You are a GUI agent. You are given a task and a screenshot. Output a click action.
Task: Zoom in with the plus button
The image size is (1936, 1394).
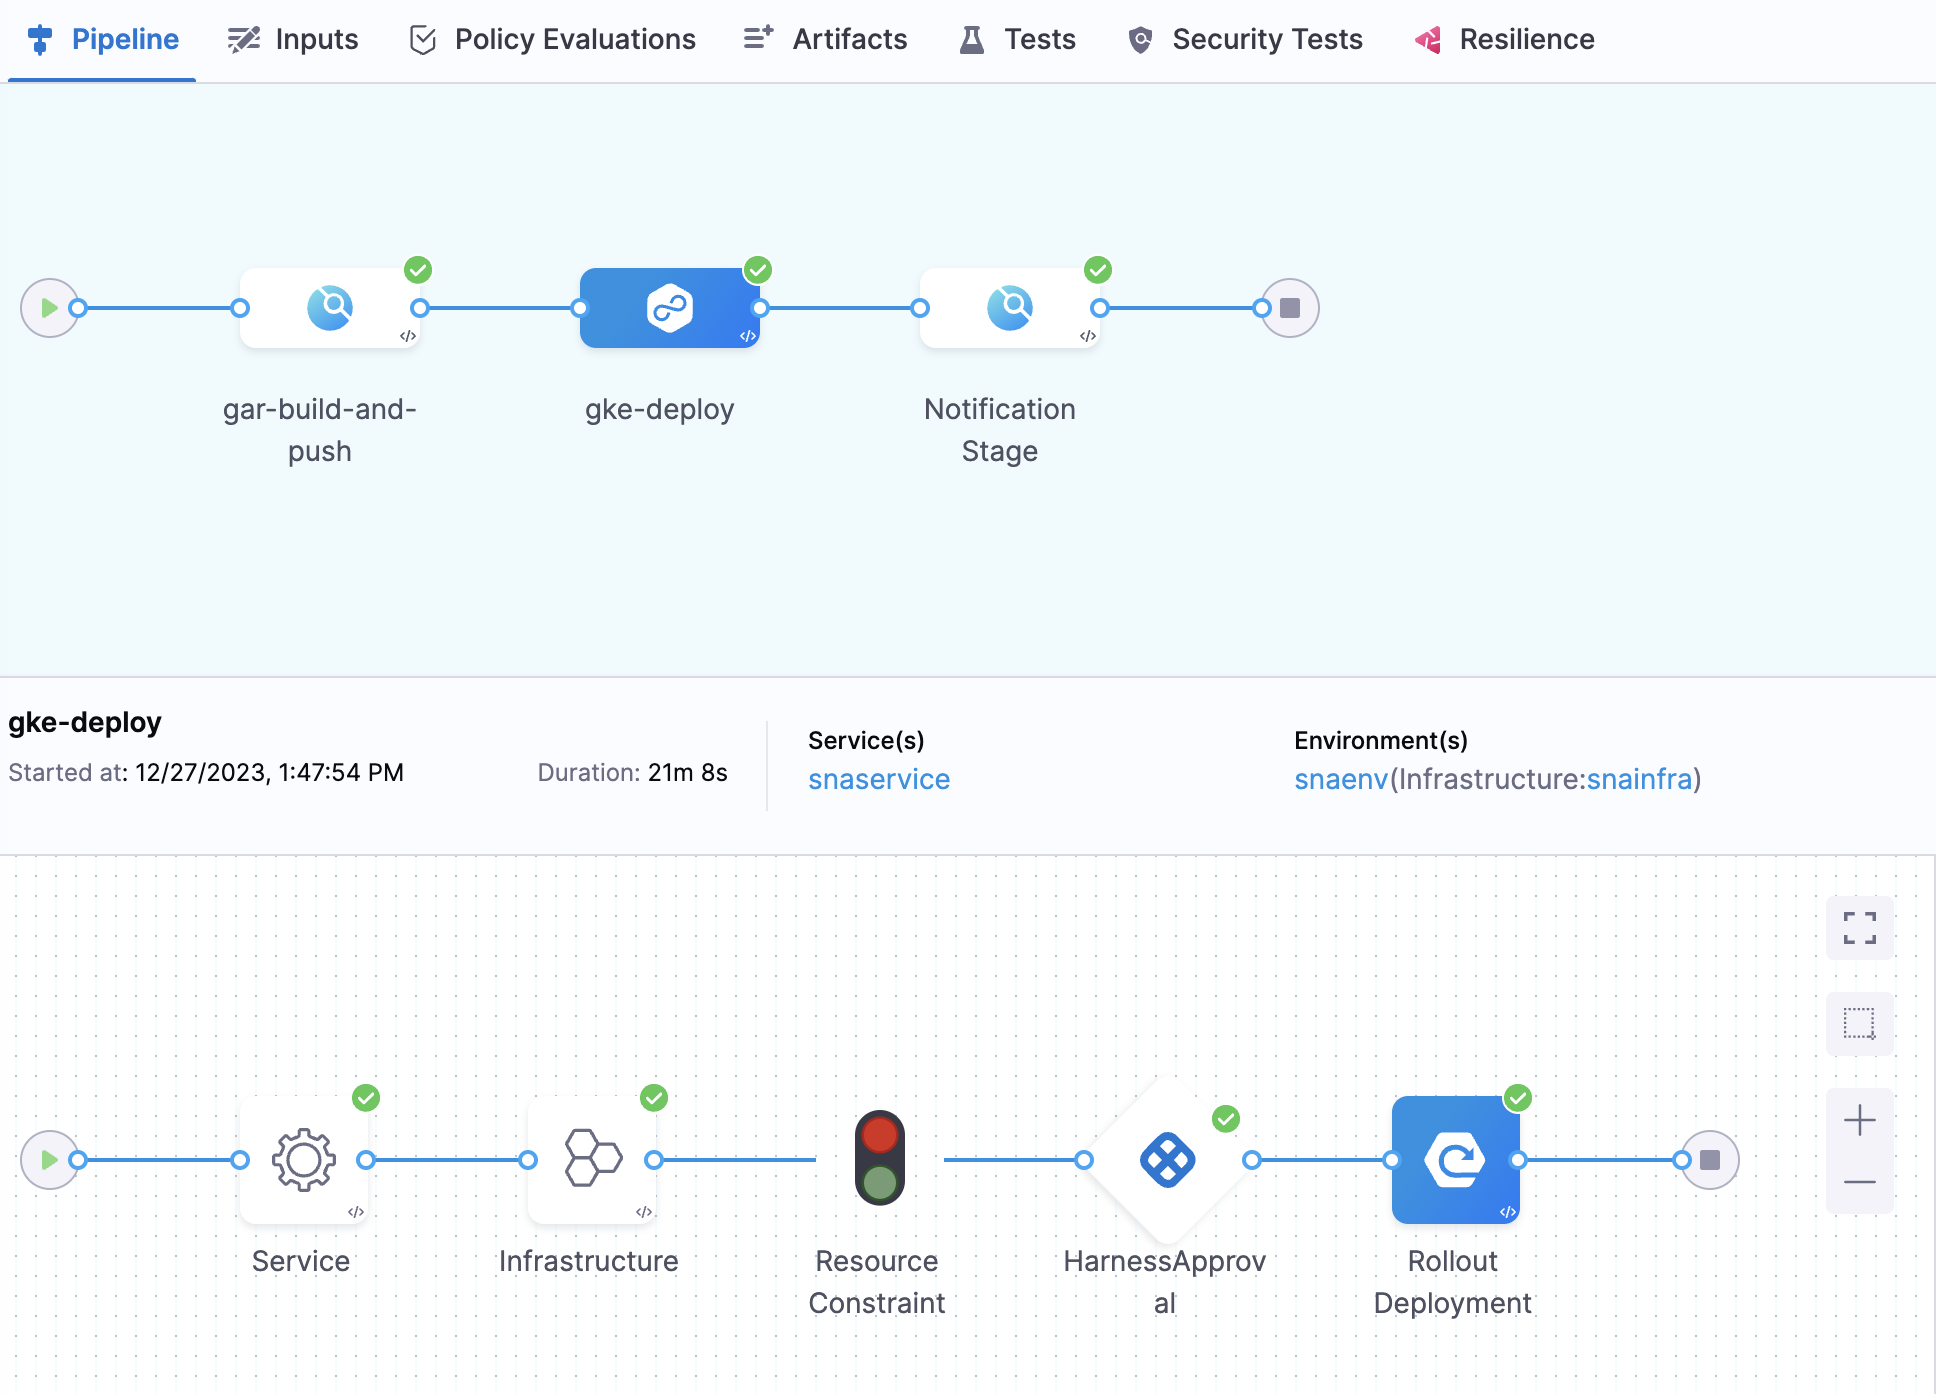1859,1120
